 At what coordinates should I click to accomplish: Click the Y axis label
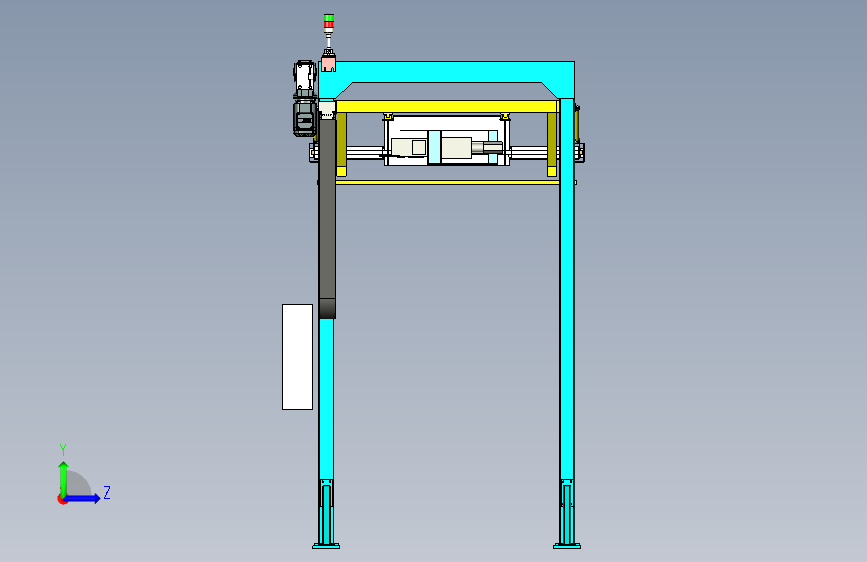click(63, 450)
